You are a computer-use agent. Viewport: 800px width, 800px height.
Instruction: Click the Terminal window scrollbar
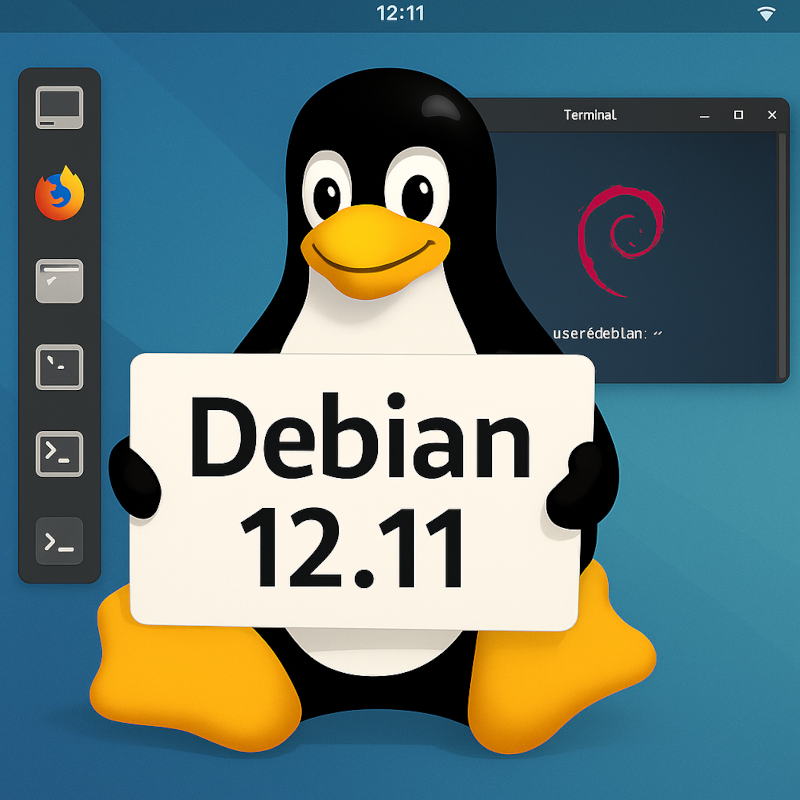coord(782,255)
